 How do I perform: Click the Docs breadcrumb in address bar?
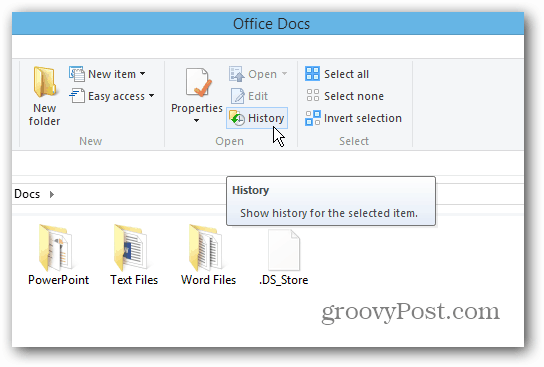[27, 194]
